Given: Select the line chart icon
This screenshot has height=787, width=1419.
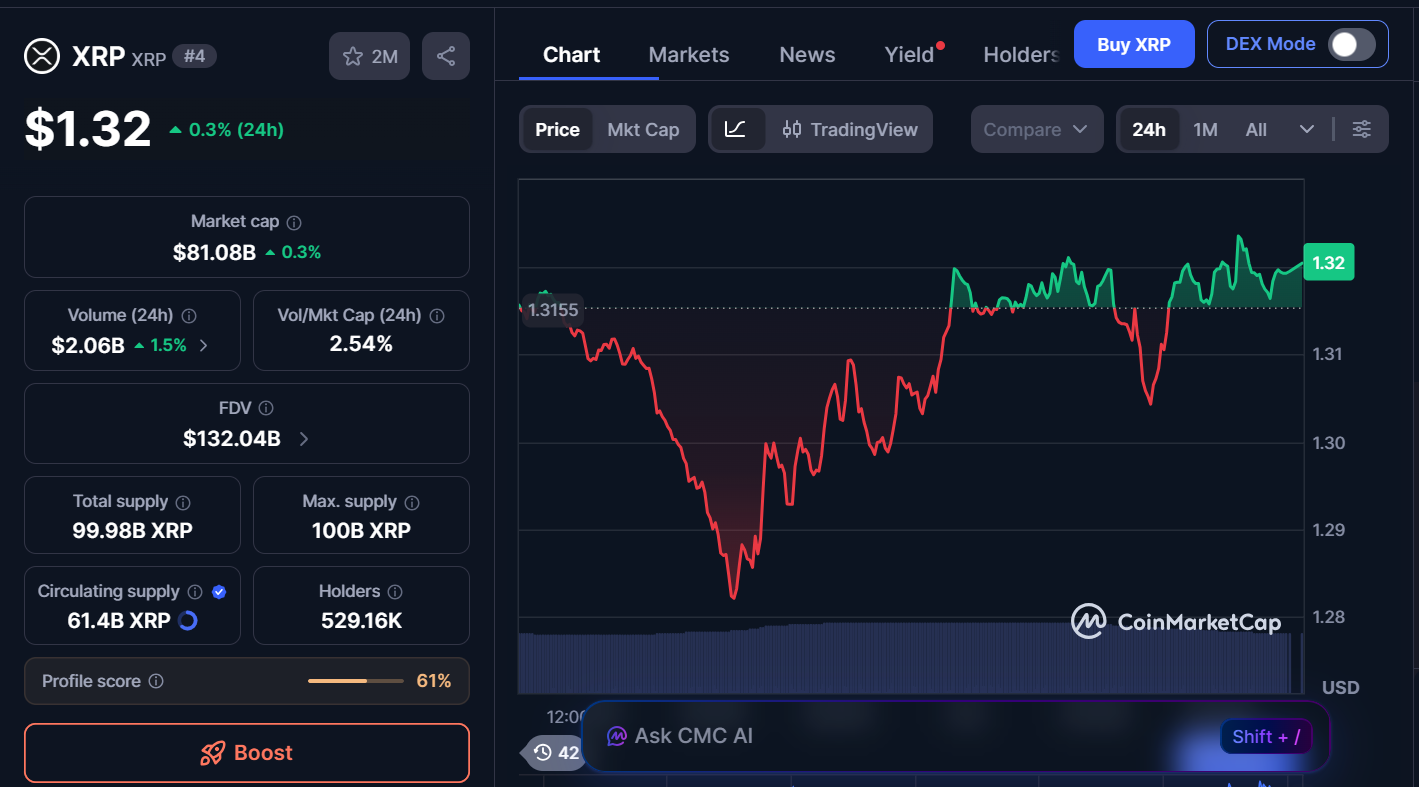Looking at the screenshot, I should pos(736,129).
